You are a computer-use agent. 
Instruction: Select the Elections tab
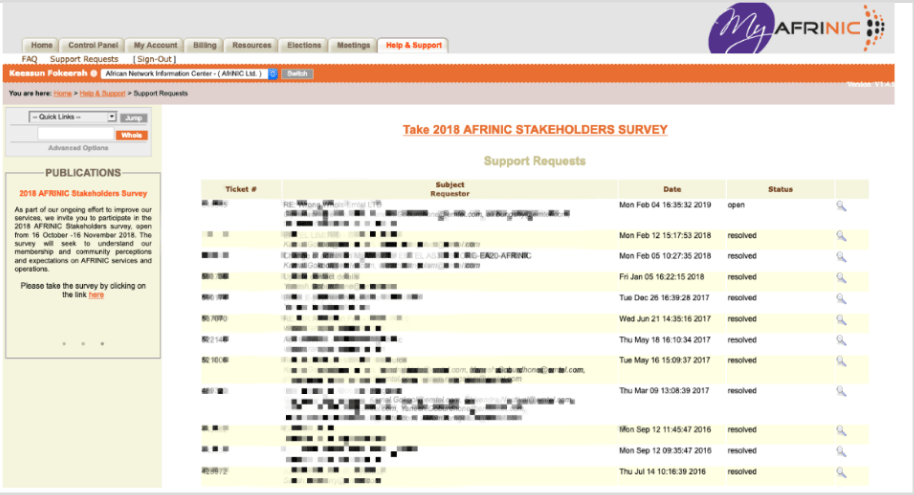304,45
